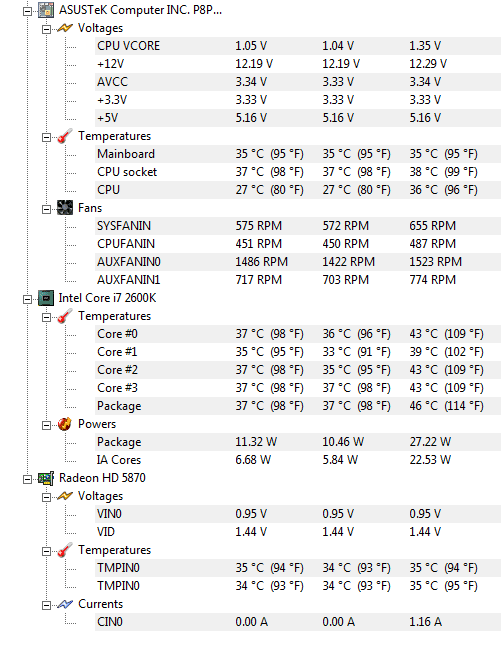Collapse the Radeon HD 5870 node
This screenshot has height=650, width=501.
coord(27,479)
